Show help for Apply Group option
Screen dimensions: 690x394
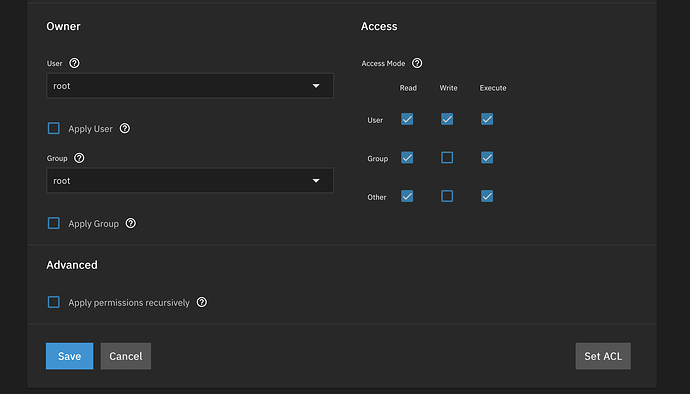tap(131, 223)
